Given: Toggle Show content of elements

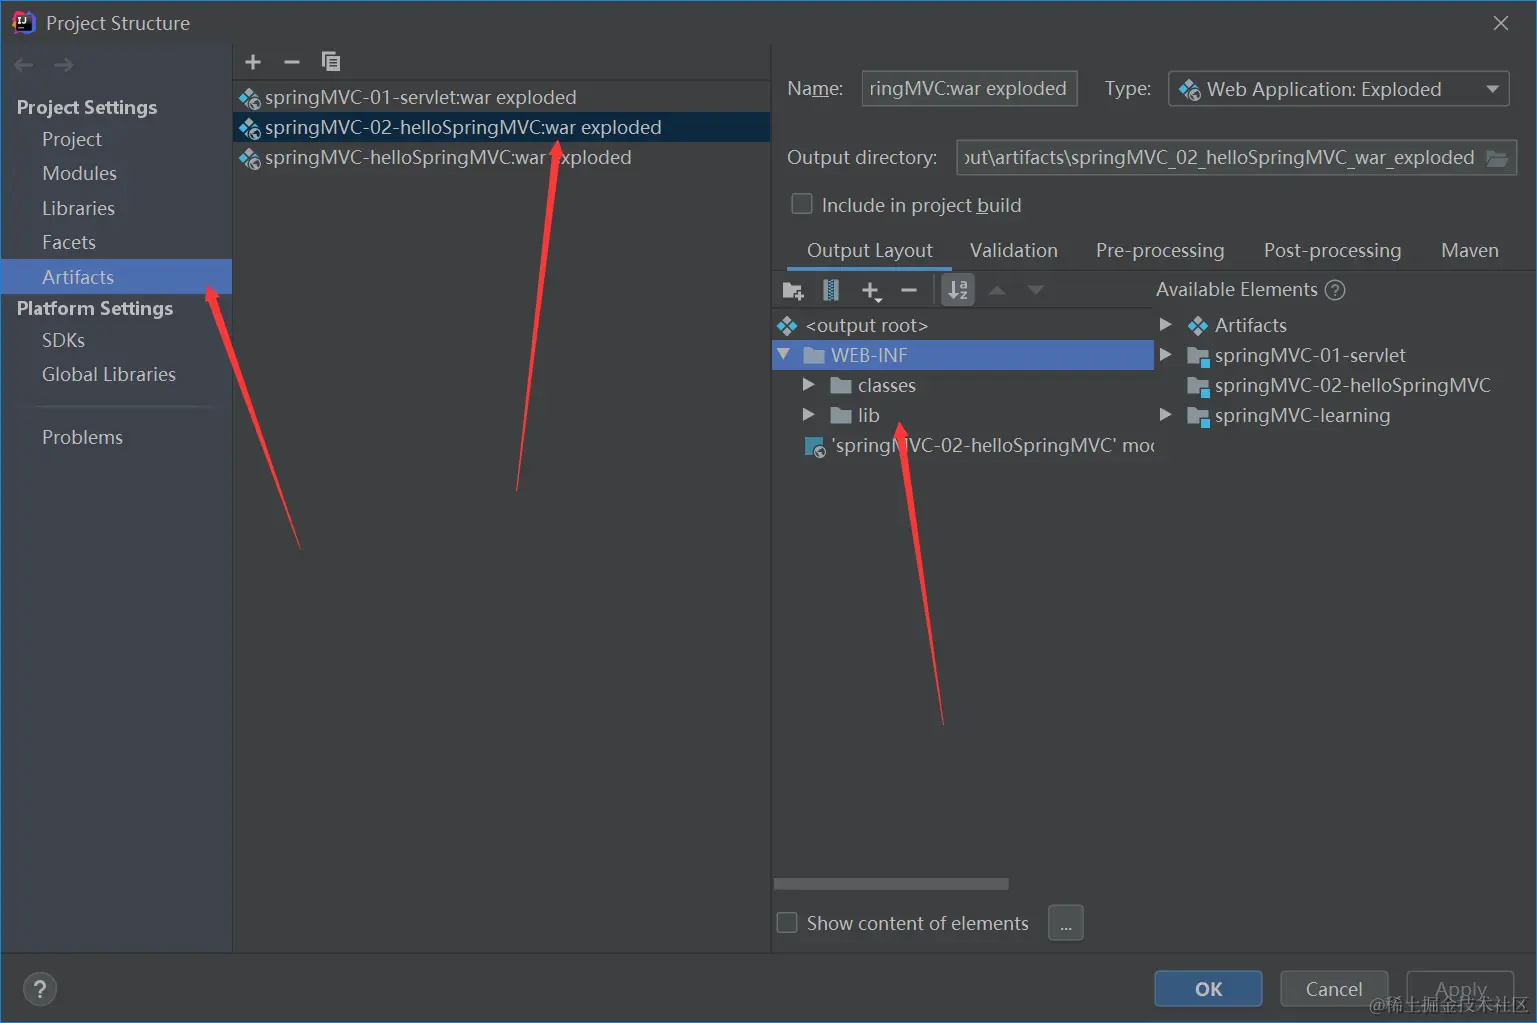Looking at the screenshot, I should pyautogui.click(x=787, y=922).
